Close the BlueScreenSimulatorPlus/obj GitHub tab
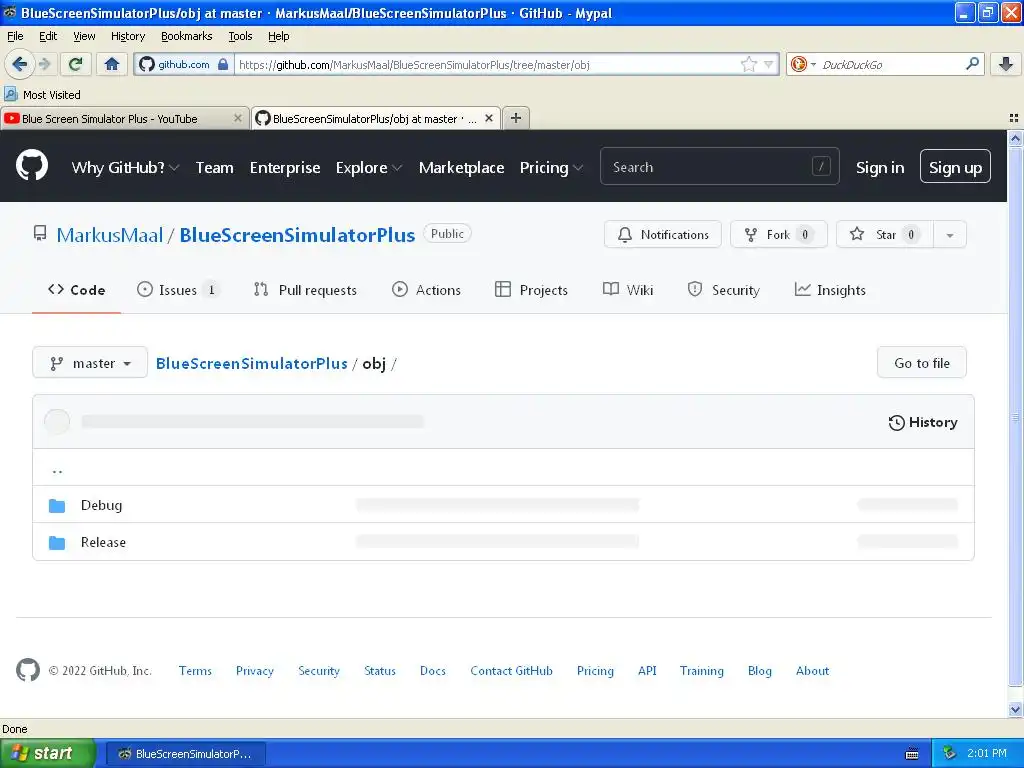This screenshot has height=768, width=1024. (x=488, y=118)
